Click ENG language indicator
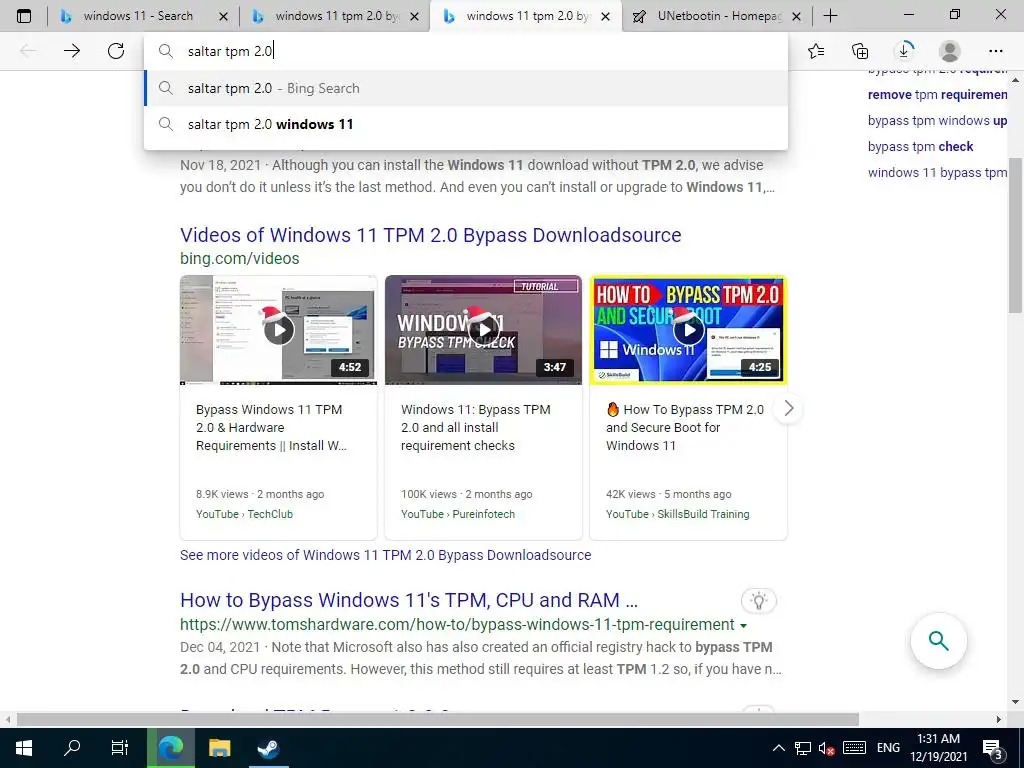1024x768 pixels. coord(888,748)
